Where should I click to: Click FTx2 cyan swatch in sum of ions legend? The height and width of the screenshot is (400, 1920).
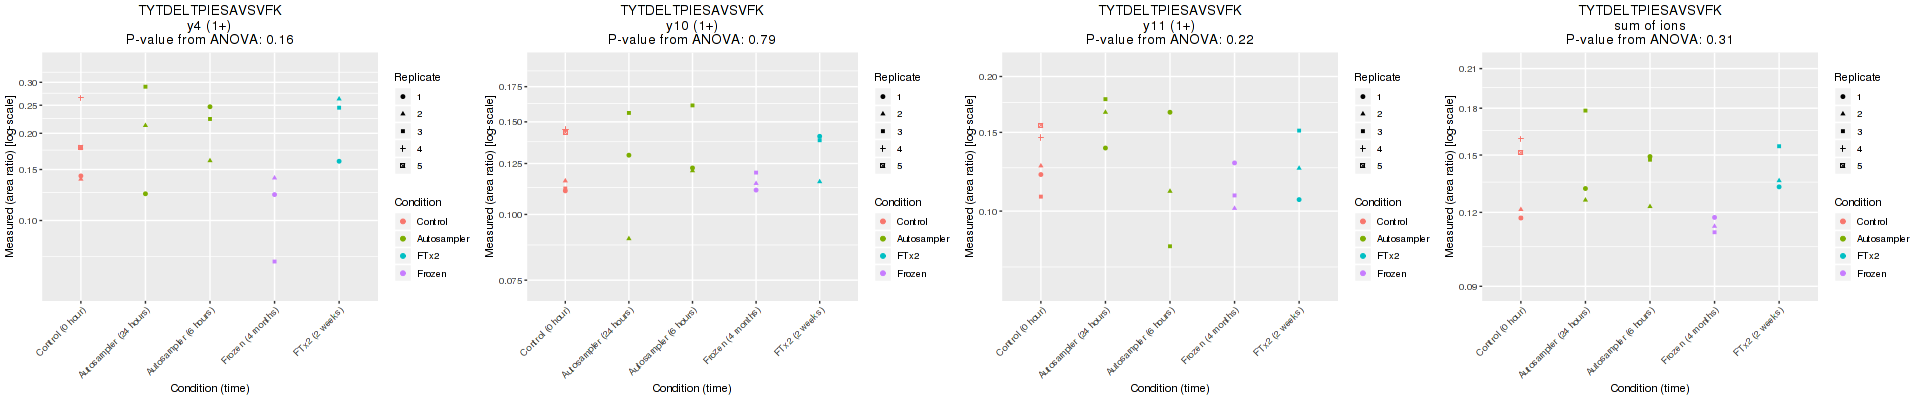(x=1842, y=256)
